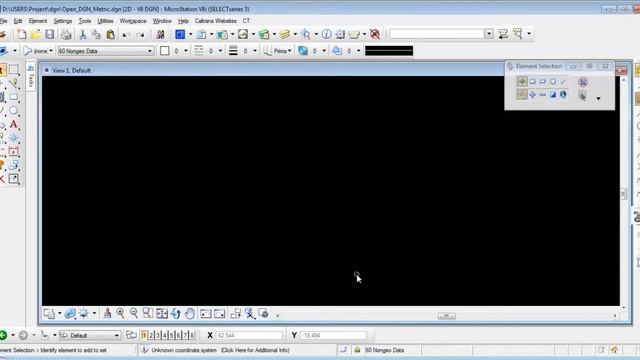
Task: Open the Element menu
Action: [x=38, y=21]
